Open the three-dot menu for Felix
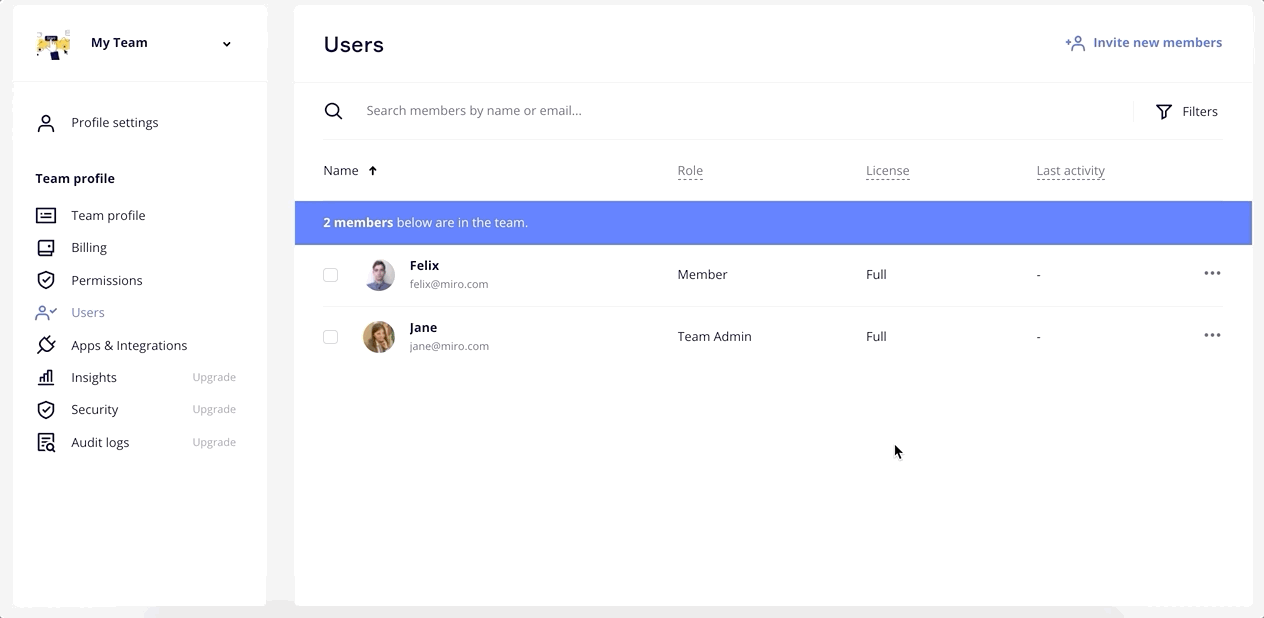Screen dimensions: 1264x618 [x=1212, y=273]
